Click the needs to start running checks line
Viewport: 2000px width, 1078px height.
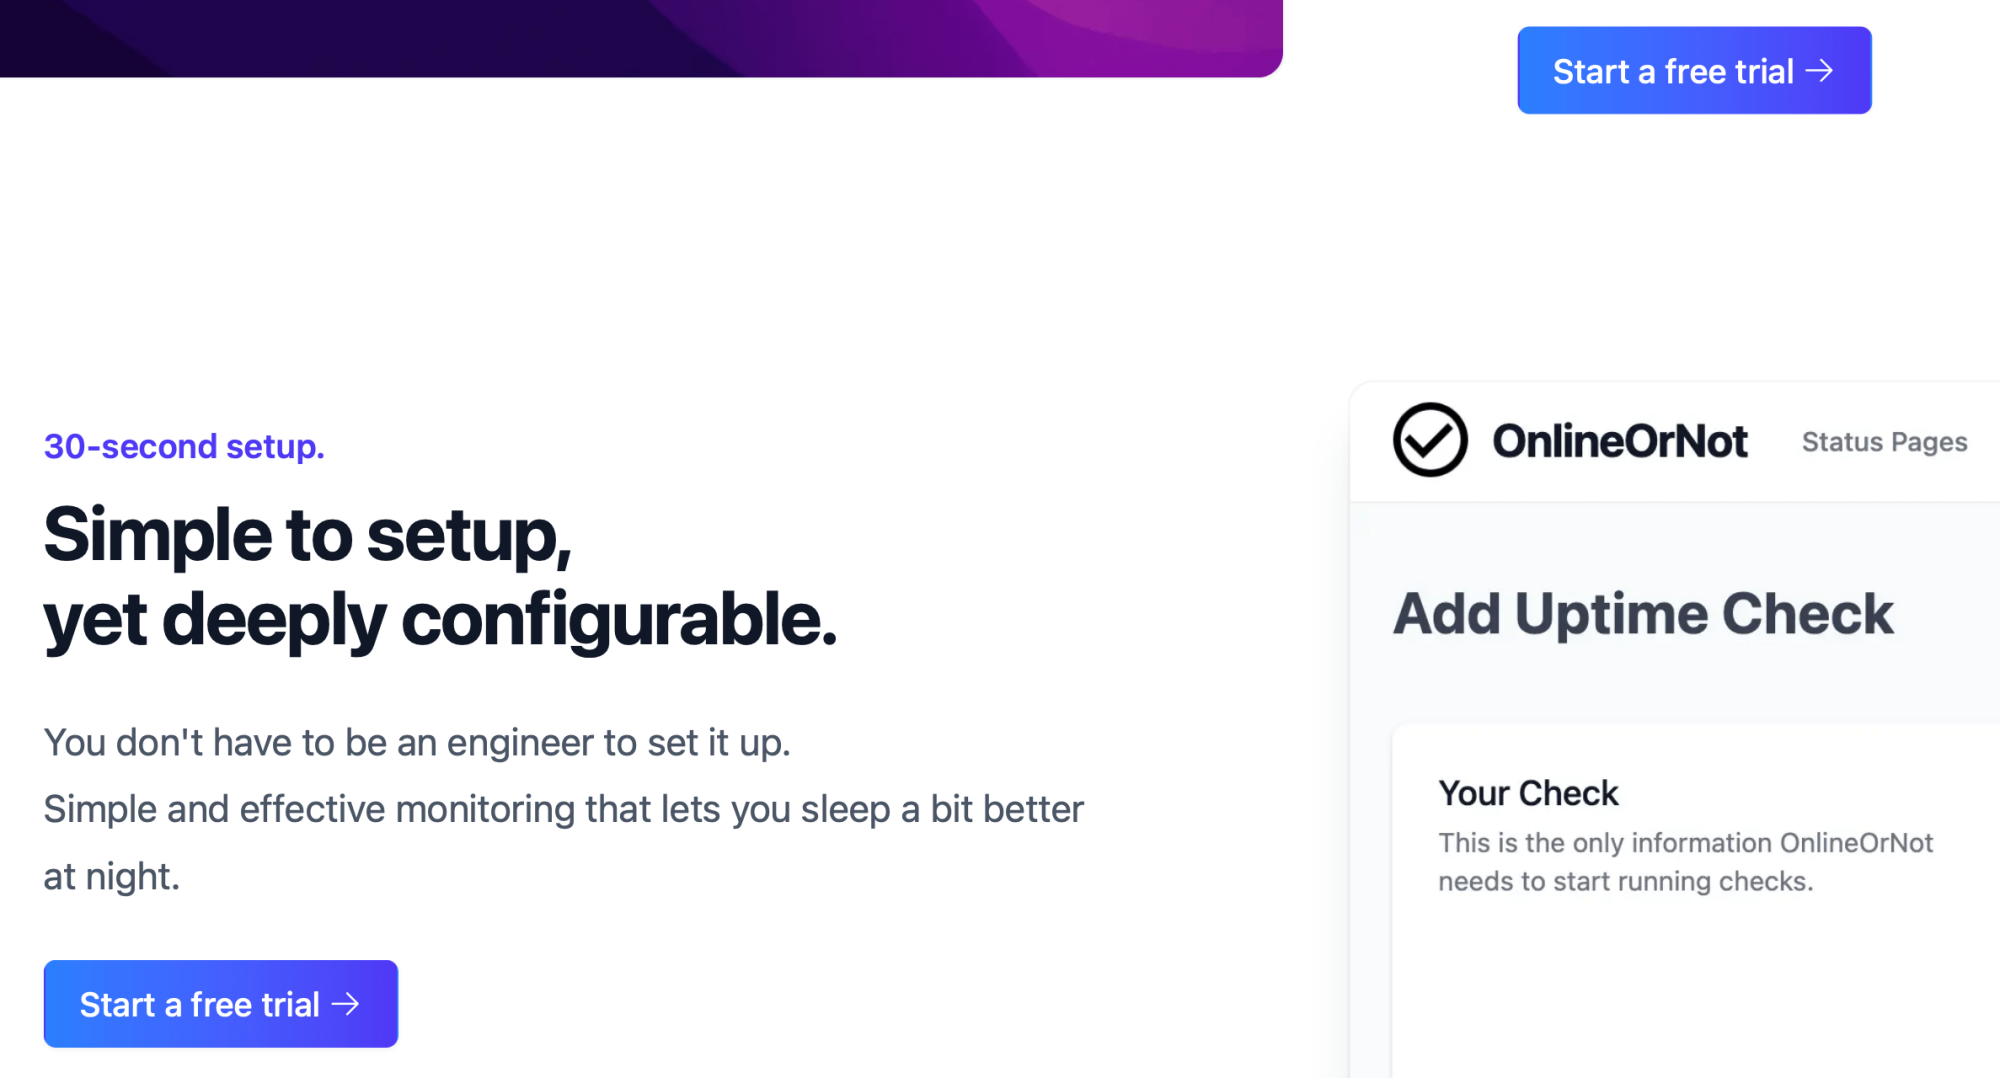coord(1625,881)
